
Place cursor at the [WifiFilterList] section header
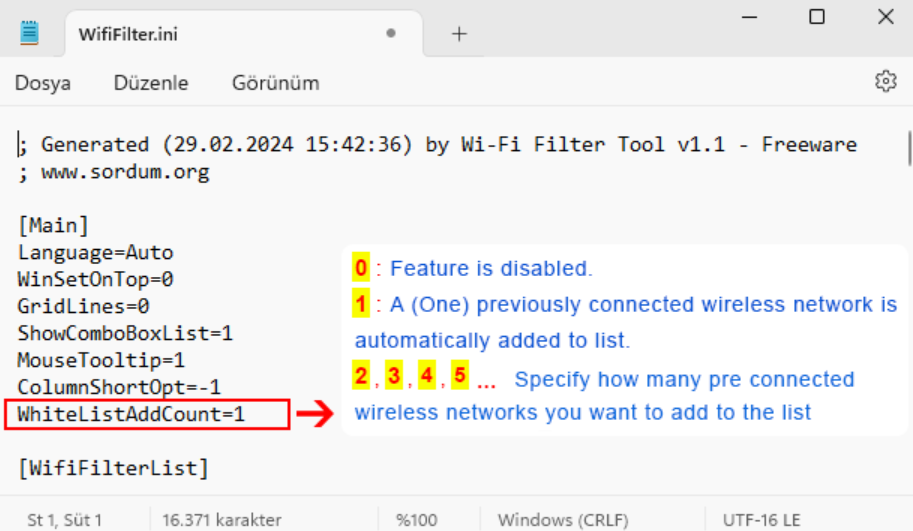[x=114, y=468]
